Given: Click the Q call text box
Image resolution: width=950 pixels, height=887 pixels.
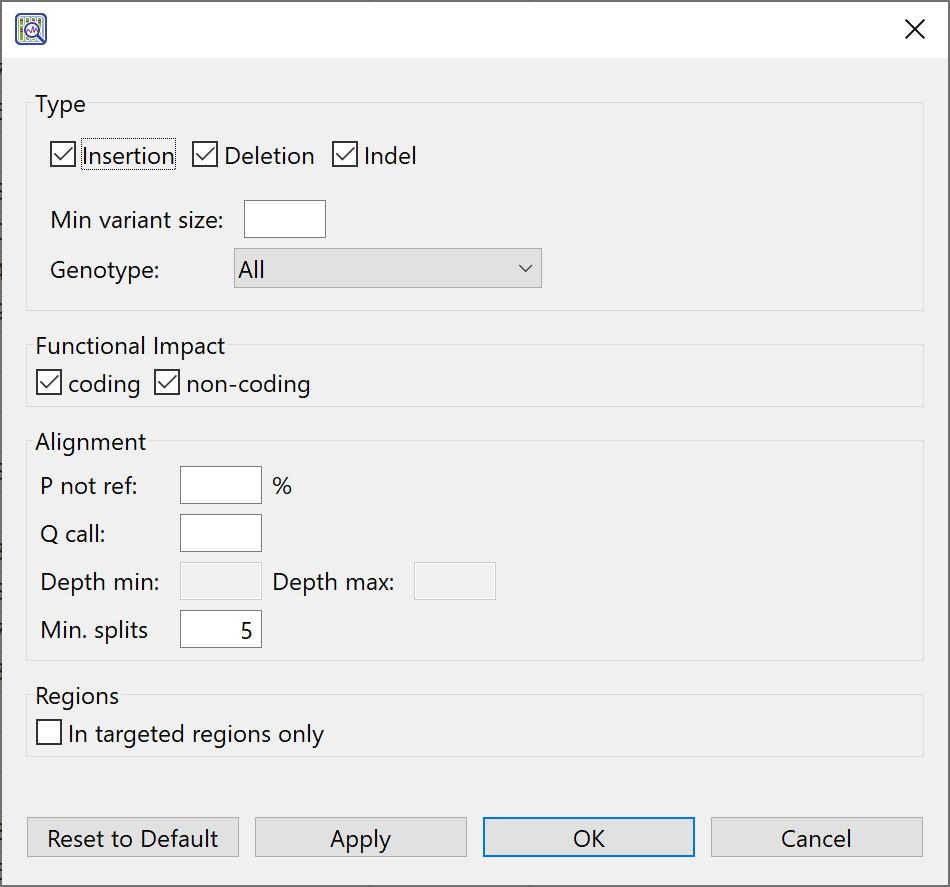Looking at the screenshot, I should point(220,533).
